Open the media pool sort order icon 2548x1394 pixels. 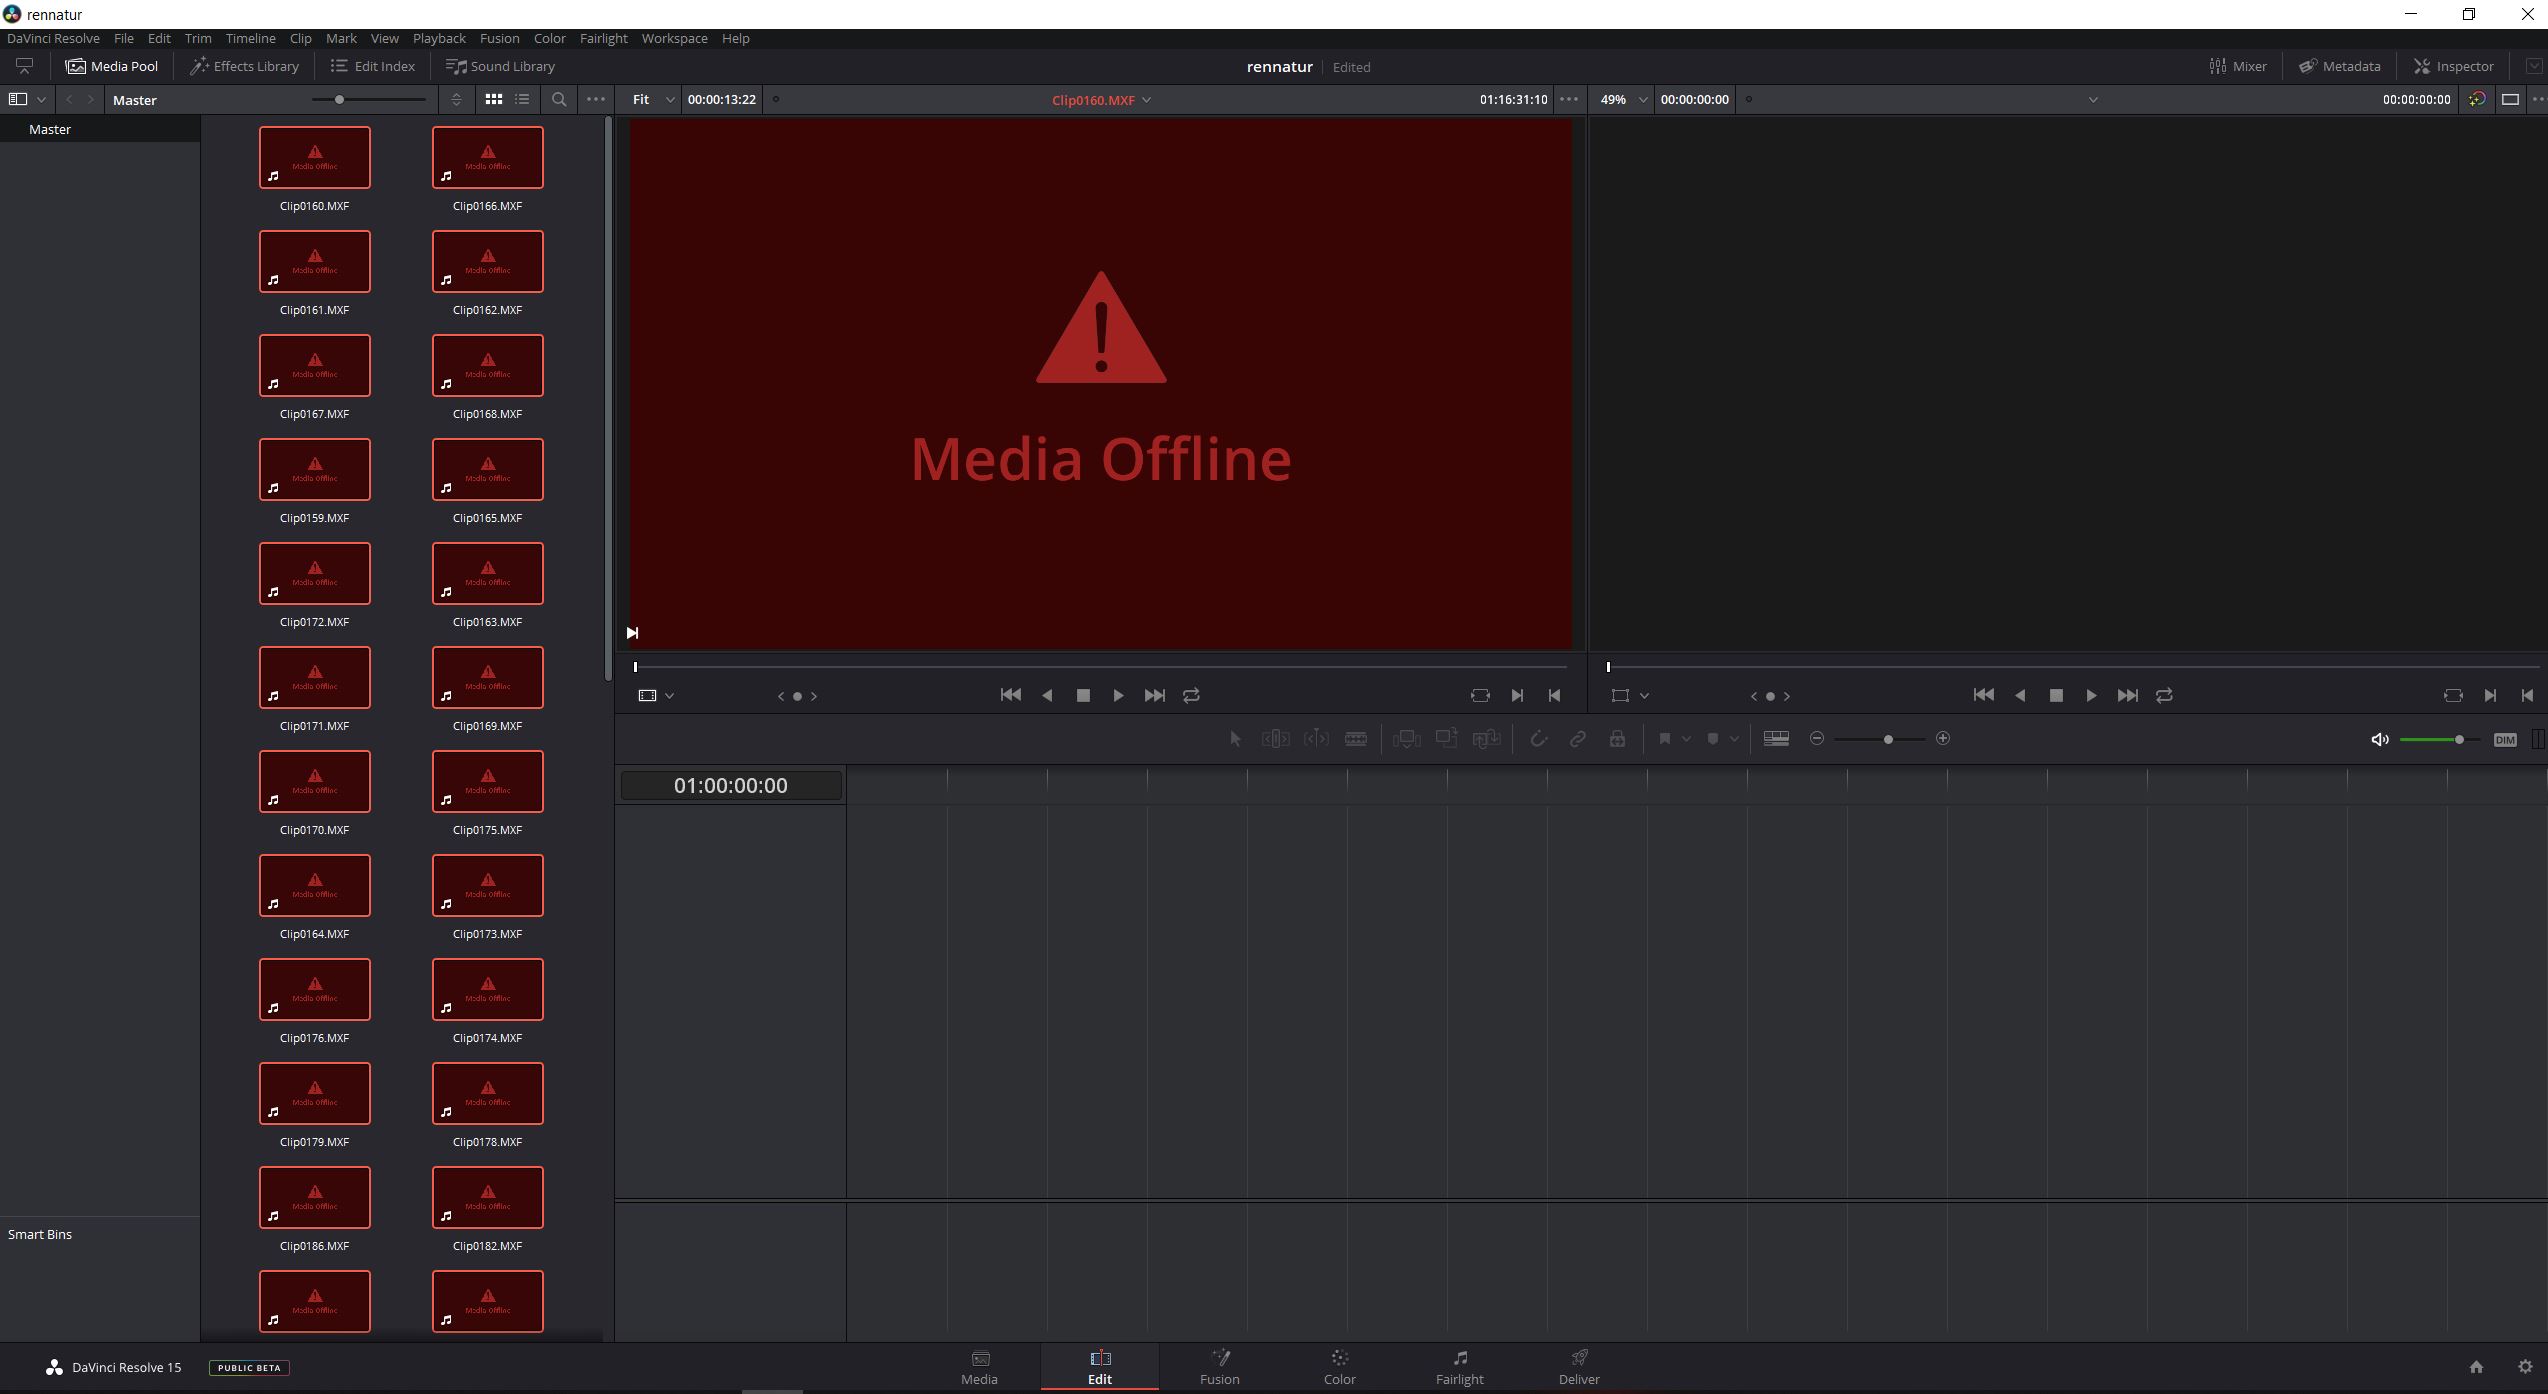pyautogui.click(x=456, y=100)
